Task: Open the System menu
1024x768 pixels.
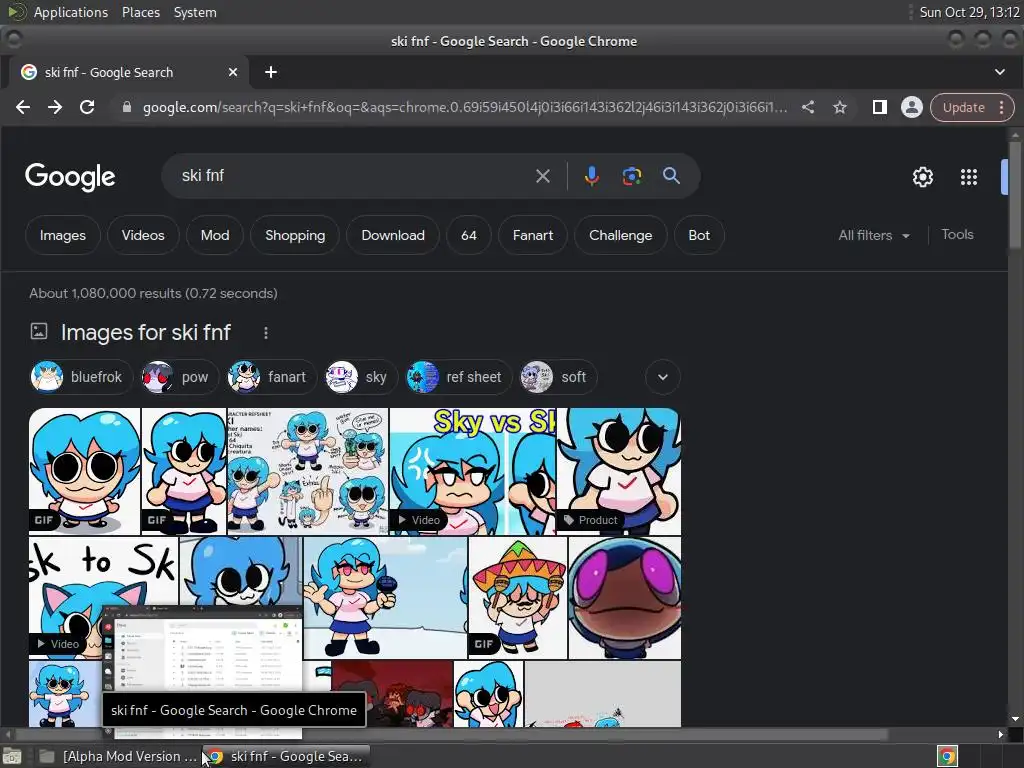Action: pos(195,12)
